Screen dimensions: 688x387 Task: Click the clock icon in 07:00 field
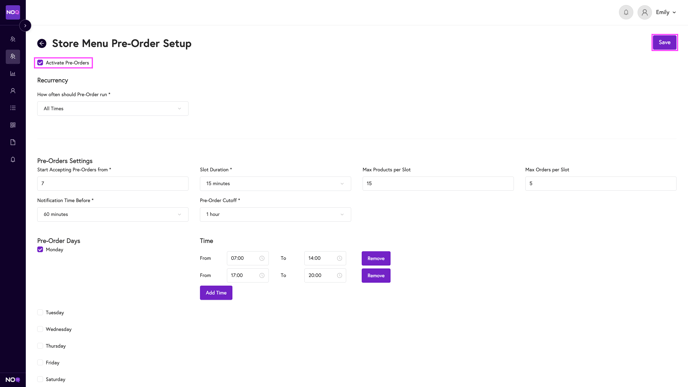tap(262, 258)
